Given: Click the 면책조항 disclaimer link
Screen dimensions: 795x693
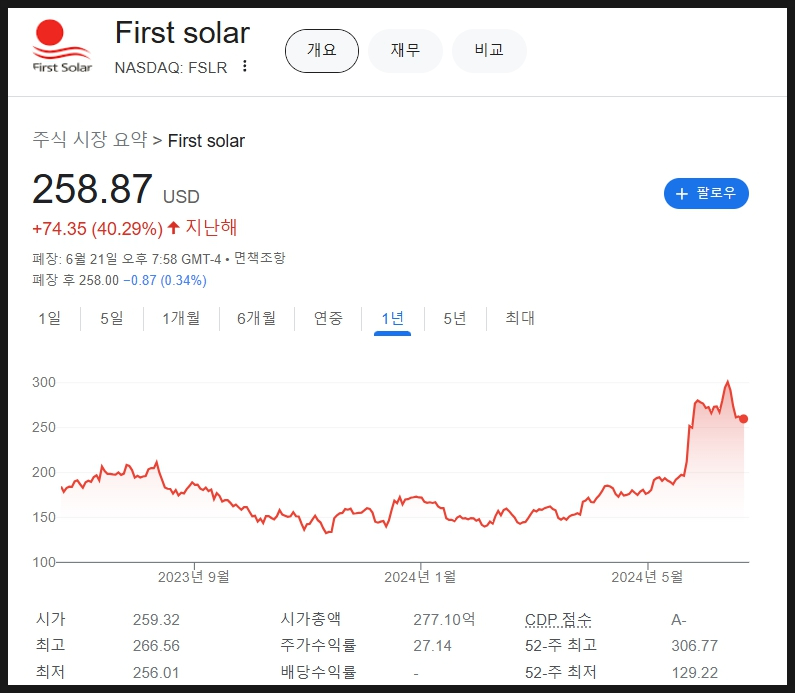Looking at the screenshot, I should point(260,259).
